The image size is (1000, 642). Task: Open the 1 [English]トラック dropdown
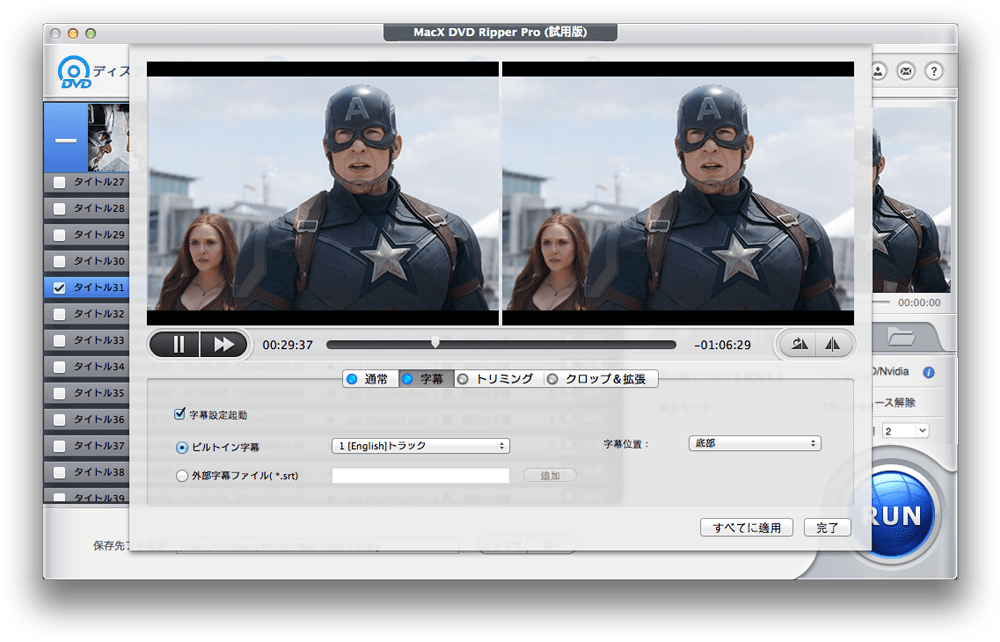coord(420,446)
